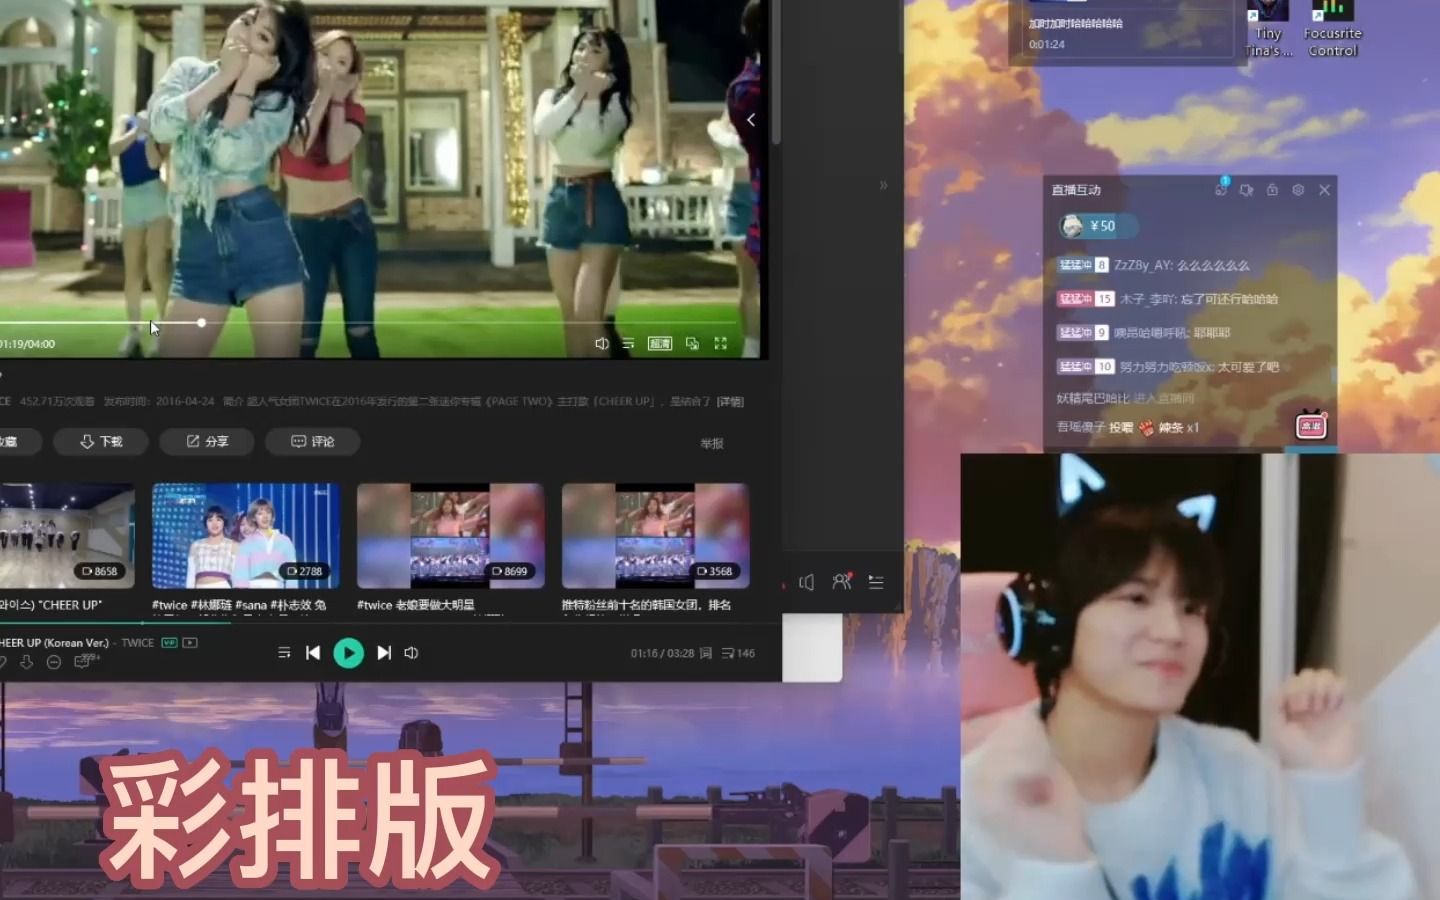Click the 辣条 x1 gift message
Screen dimensions: 1440x900
coord(1128,427)
